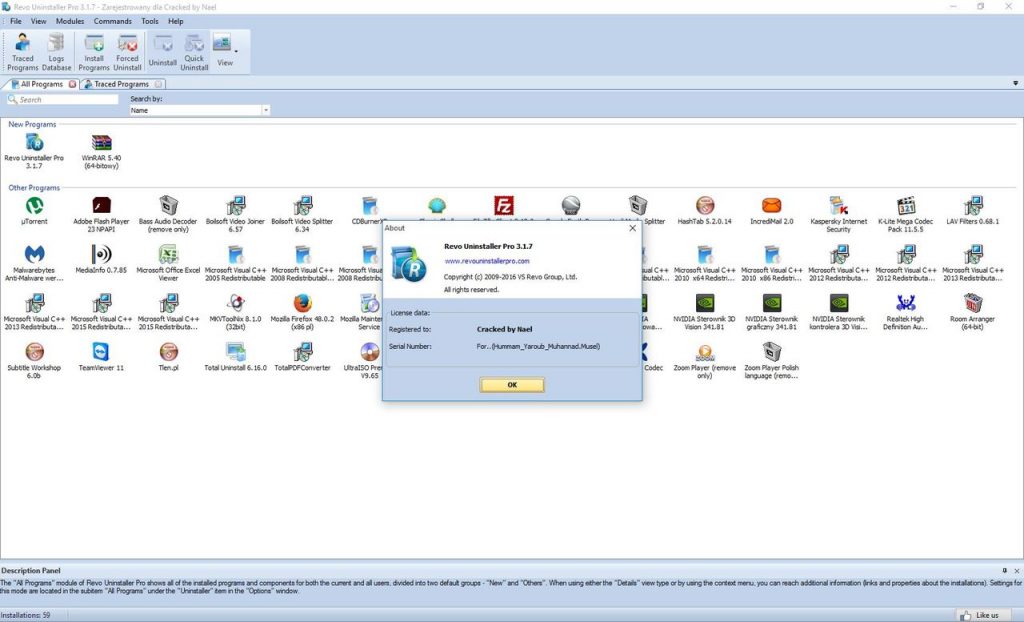Click the Quick Uninstall toolbar button
The image size is (1024, 622).
194,52
